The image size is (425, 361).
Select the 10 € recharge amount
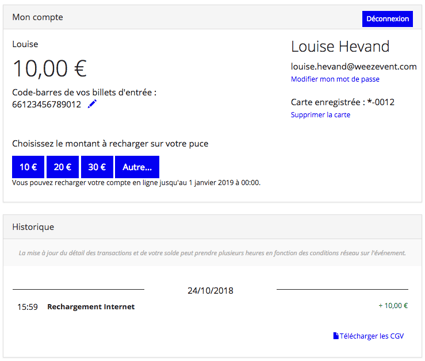coord(28,167)
